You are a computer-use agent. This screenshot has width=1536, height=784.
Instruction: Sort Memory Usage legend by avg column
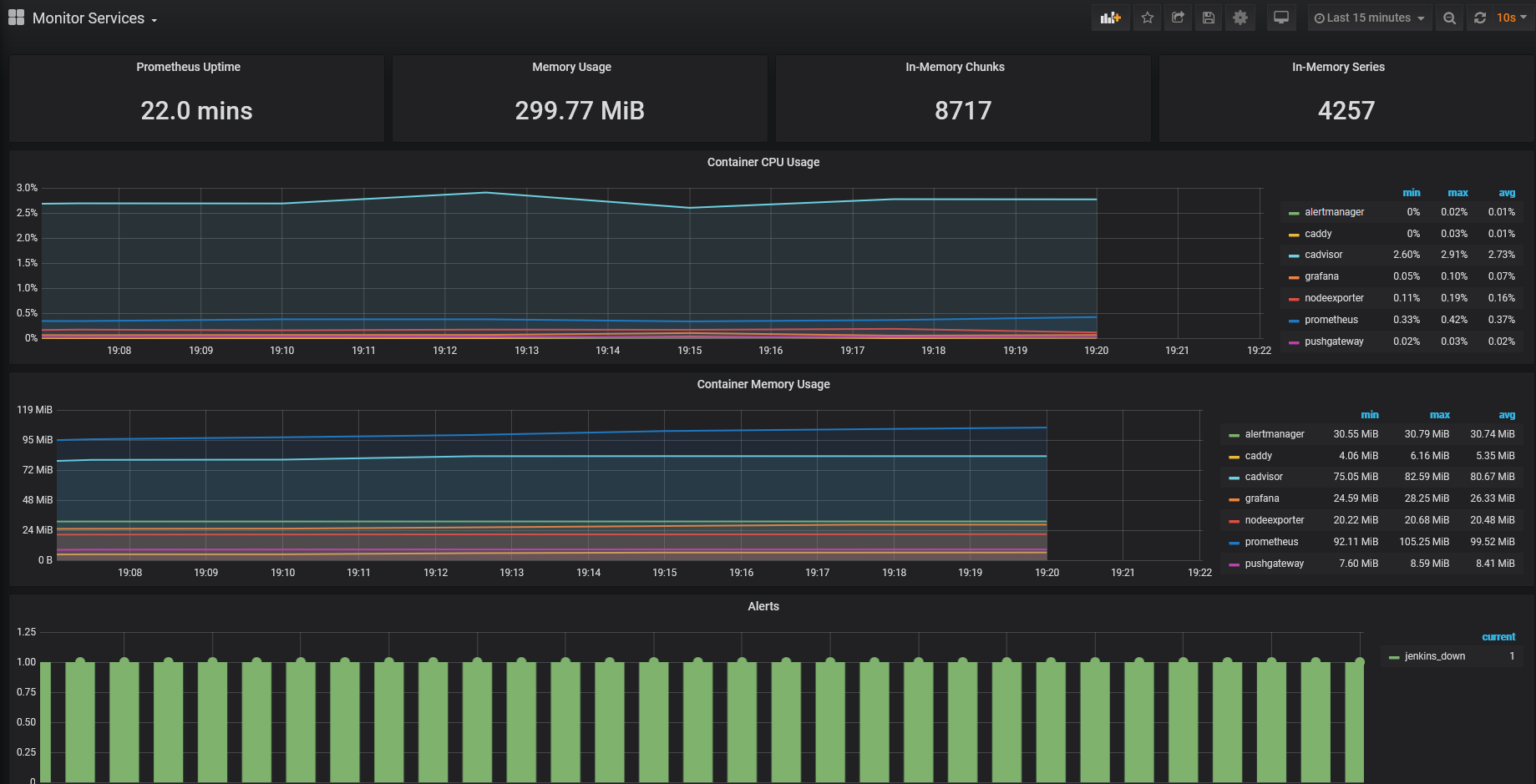[x=1506, y=415]
